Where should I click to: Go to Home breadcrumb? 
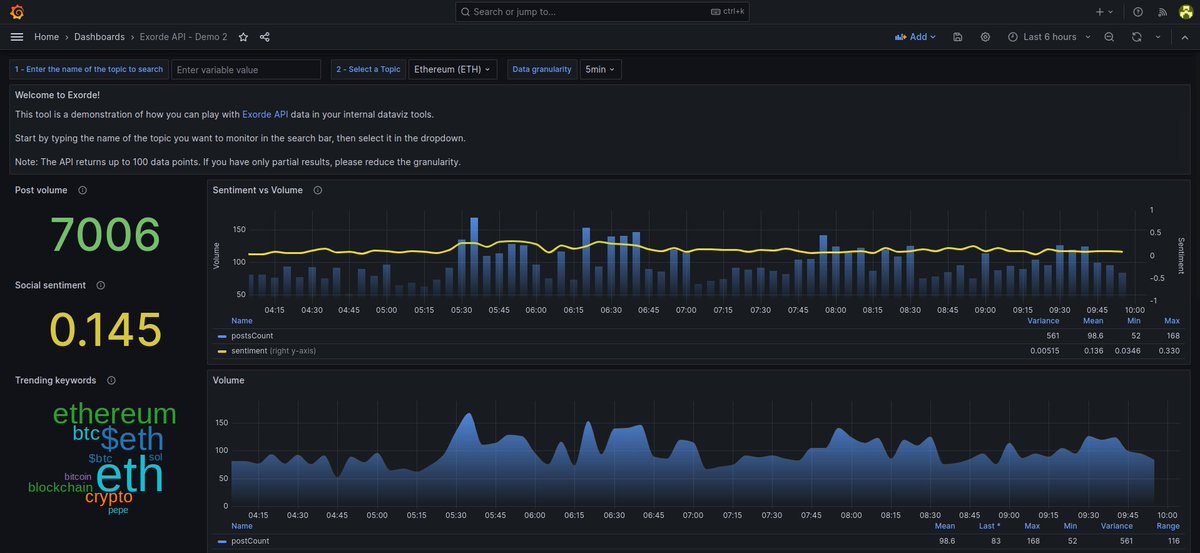point(46,37)
